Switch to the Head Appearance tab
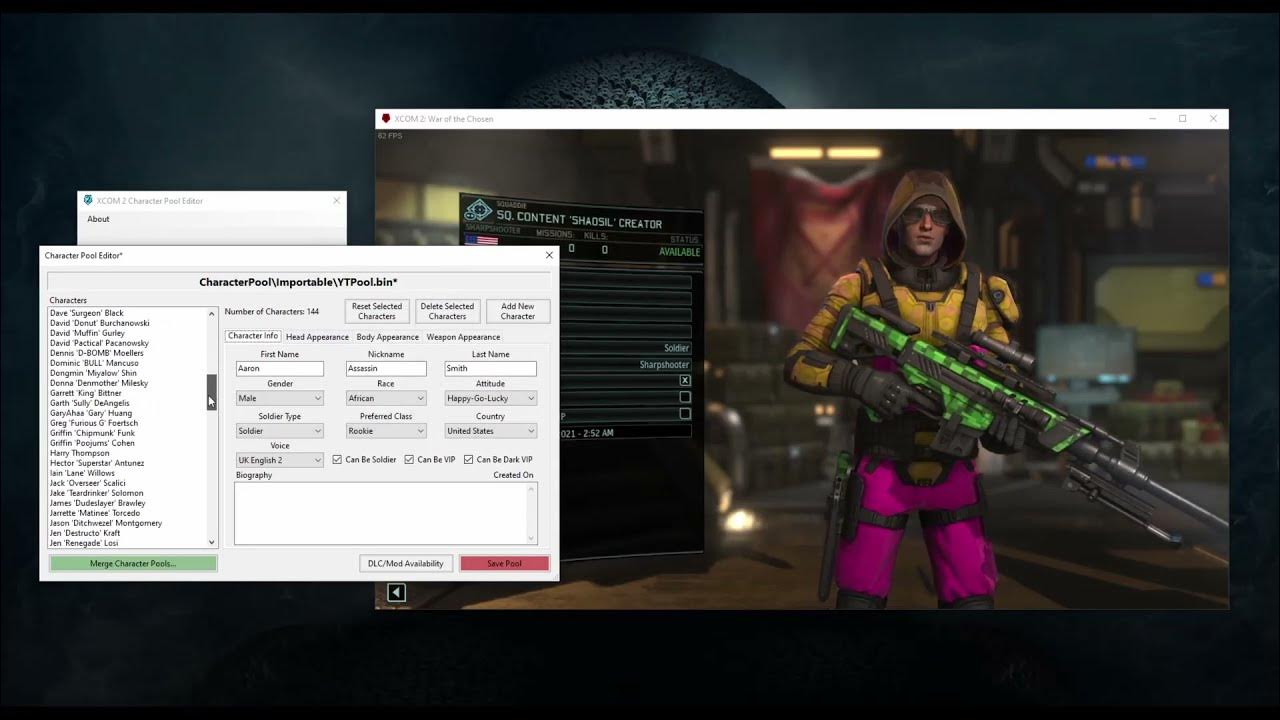This screenshot has height=720, width=1280. coord(317,337)
